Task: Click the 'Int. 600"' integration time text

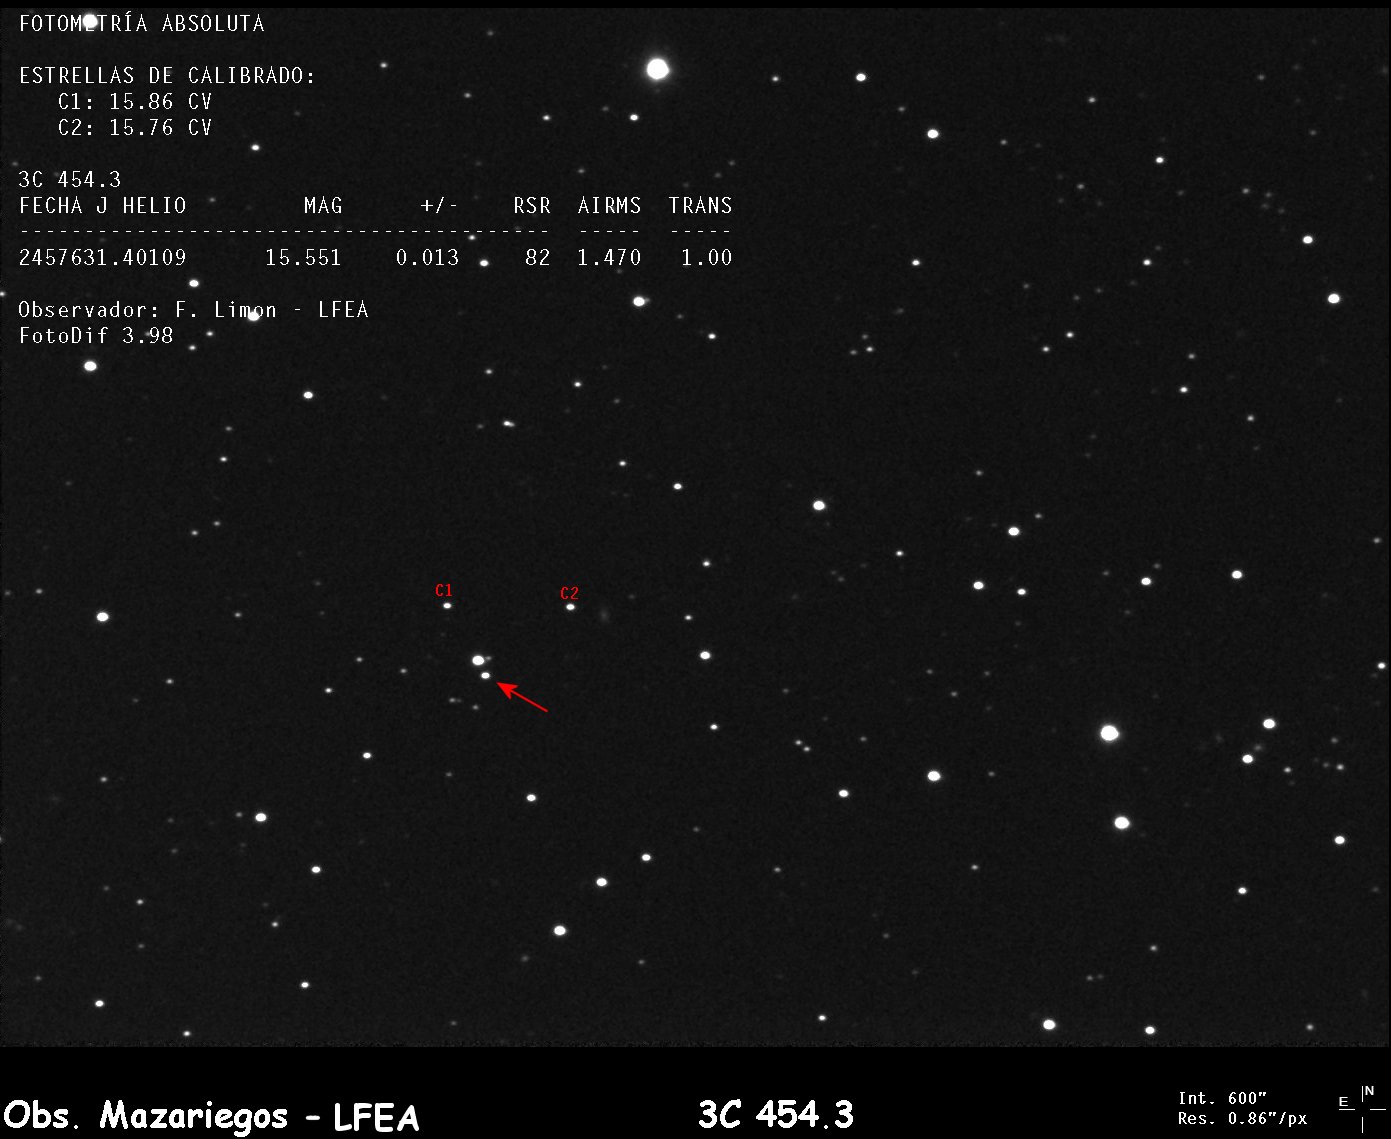Action: [1223, 1099]
